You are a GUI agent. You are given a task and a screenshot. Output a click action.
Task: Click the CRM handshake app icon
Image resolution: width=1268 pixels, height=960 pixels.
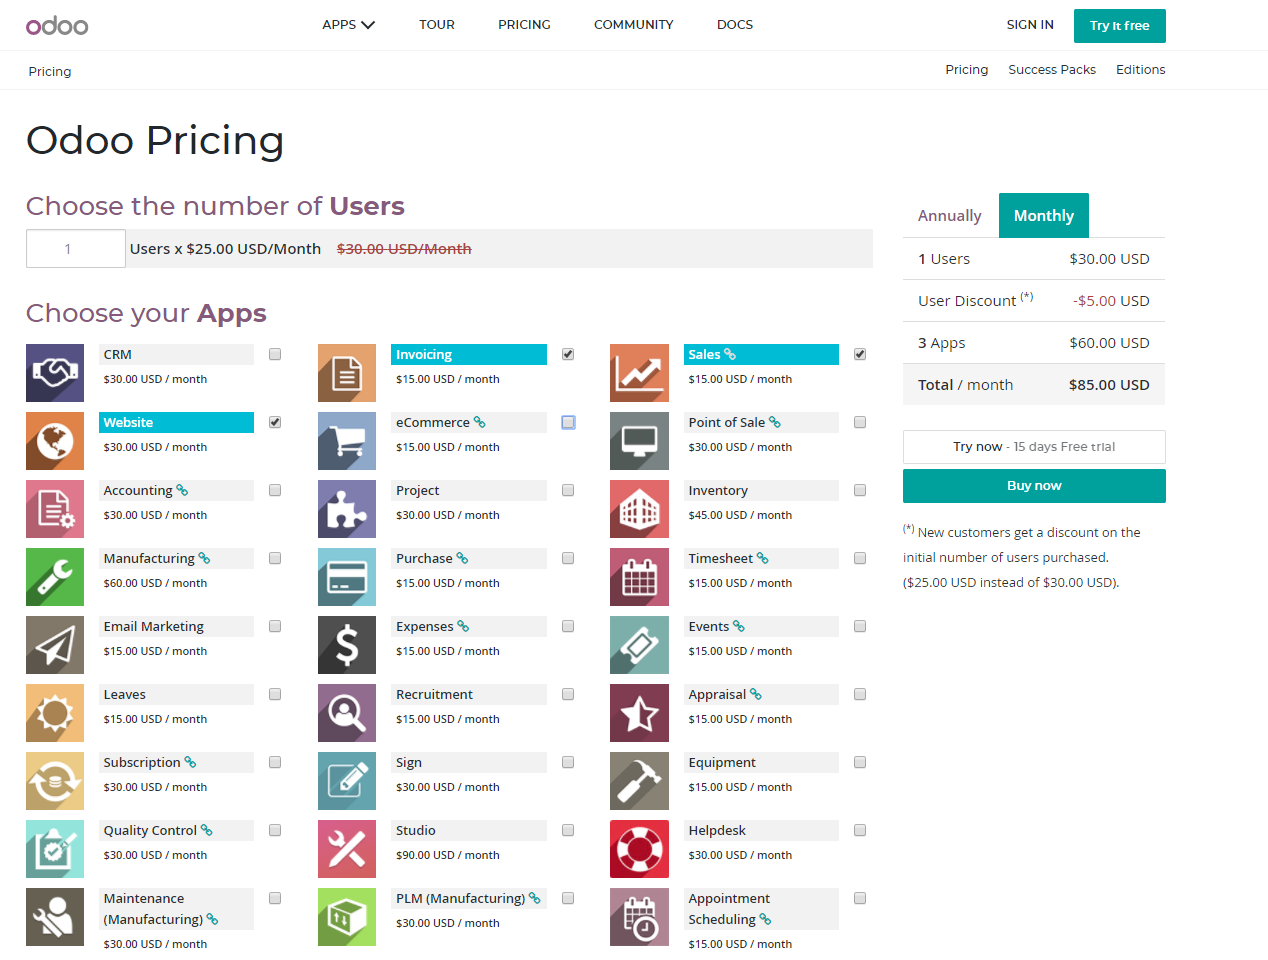pos(55,373)
